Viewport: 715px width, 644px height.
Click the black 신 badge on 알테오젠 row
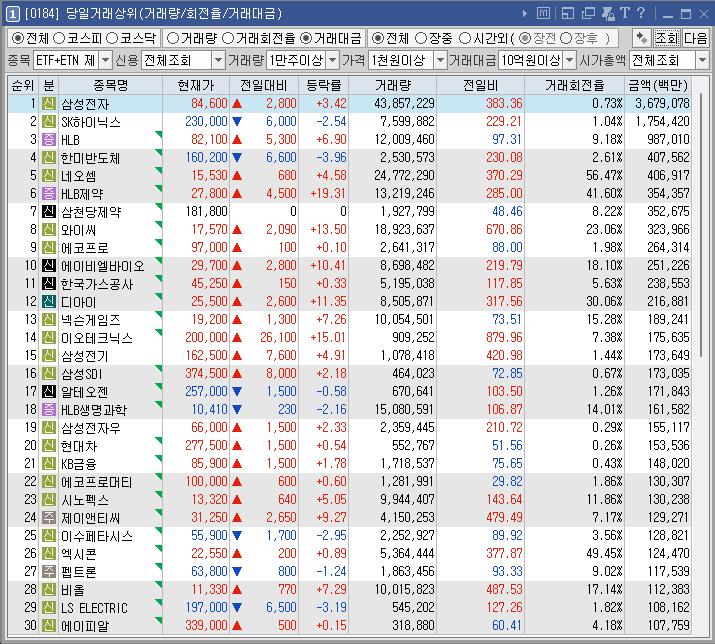49,391
